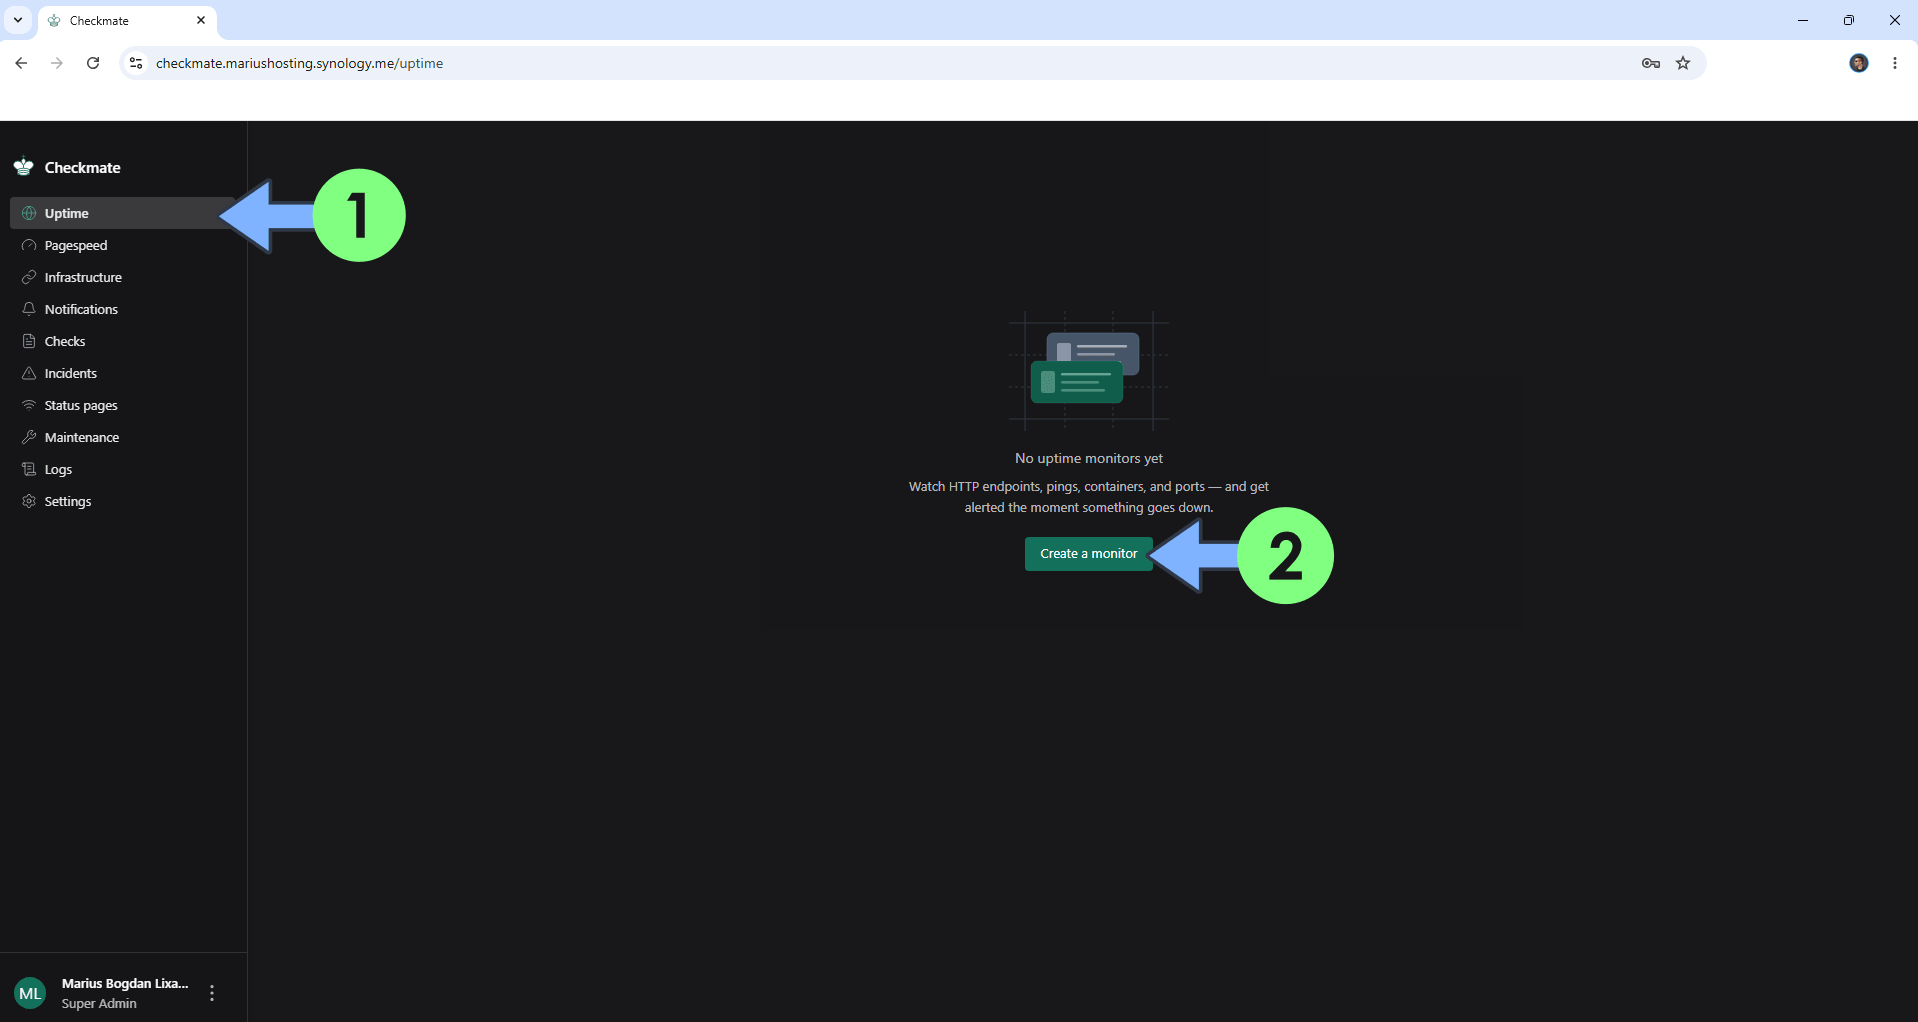Open the Checks section

124,341
